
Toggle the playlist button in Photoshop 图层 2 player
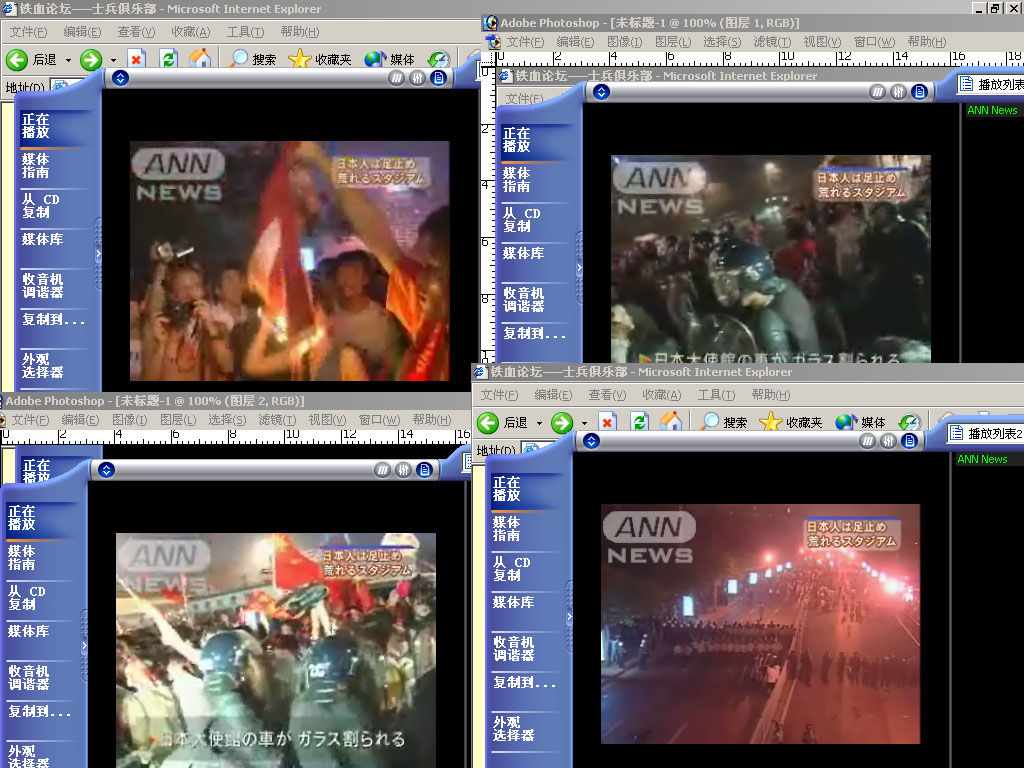(x=424, y=470)
